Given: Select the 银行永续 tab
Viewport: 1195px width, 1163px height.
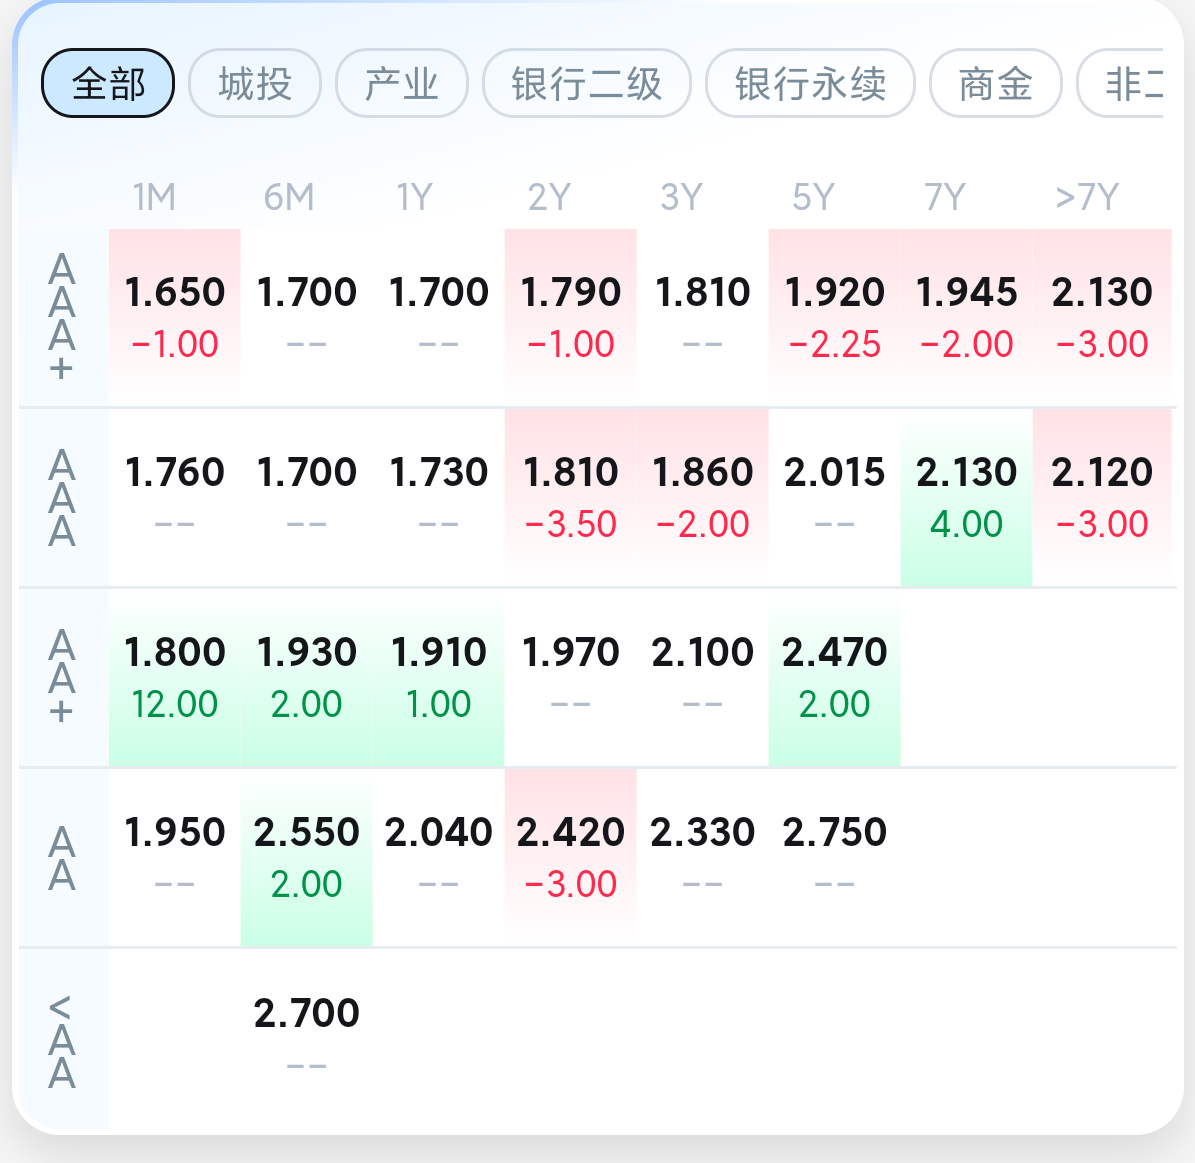Looking at the screenshot, I should 810,83.
